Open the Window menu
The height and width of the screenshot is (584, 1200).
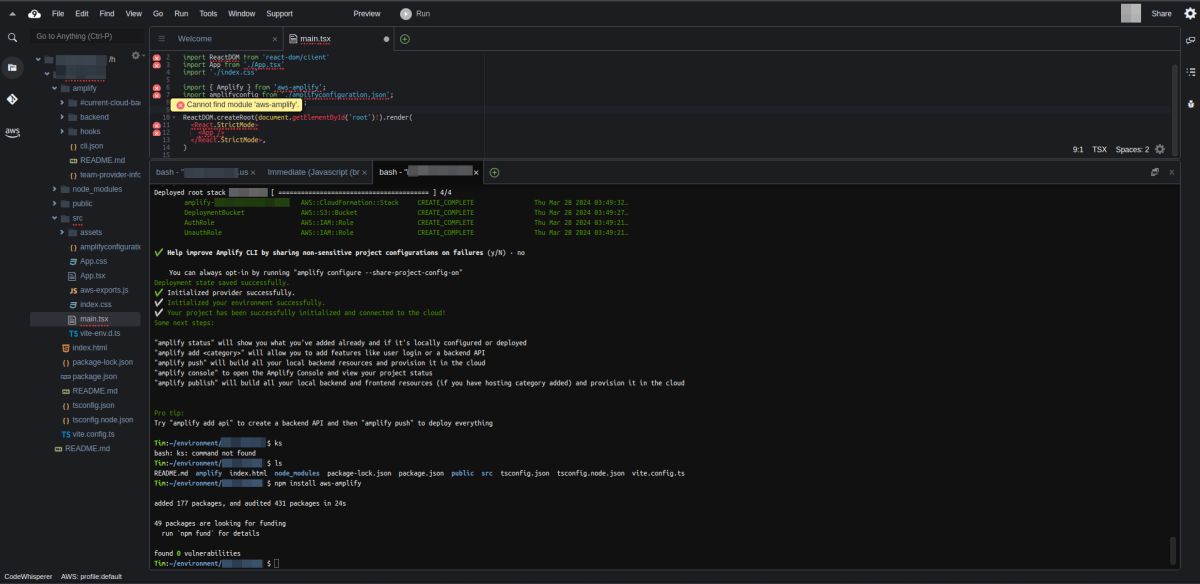(x=241, y=14)
